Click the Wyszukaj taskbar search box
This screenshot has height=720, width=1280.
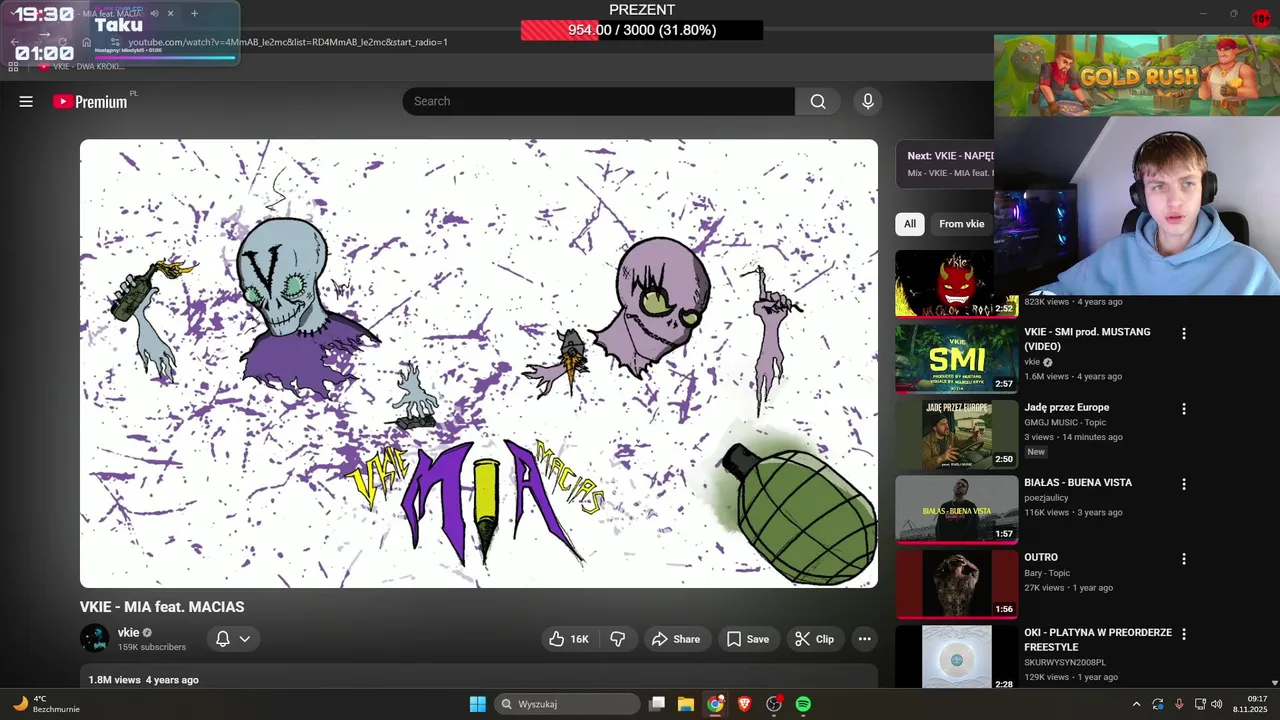coord(567,704)
